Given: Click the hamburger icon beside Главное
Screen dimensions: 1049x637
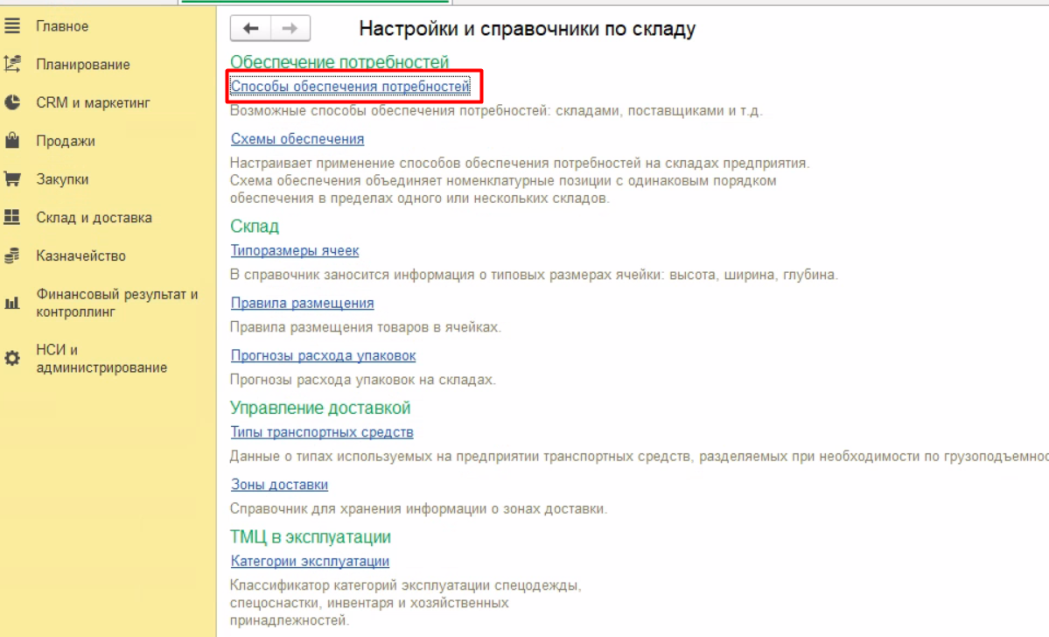Looking at the screenshot, I should pyautogui.click(x=13, y=26).
